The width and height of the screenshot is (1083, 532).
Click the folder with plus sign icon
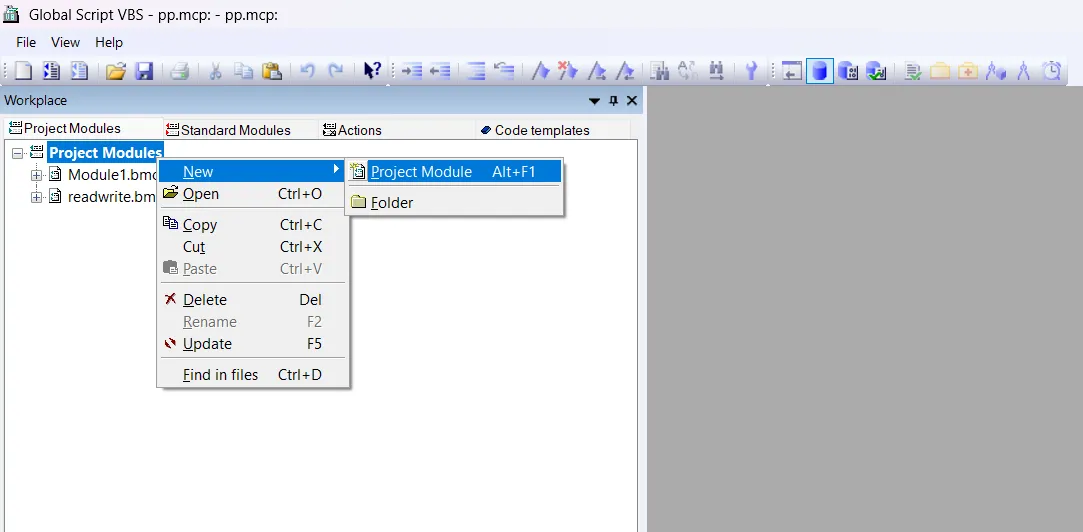[x=968, y=70]
